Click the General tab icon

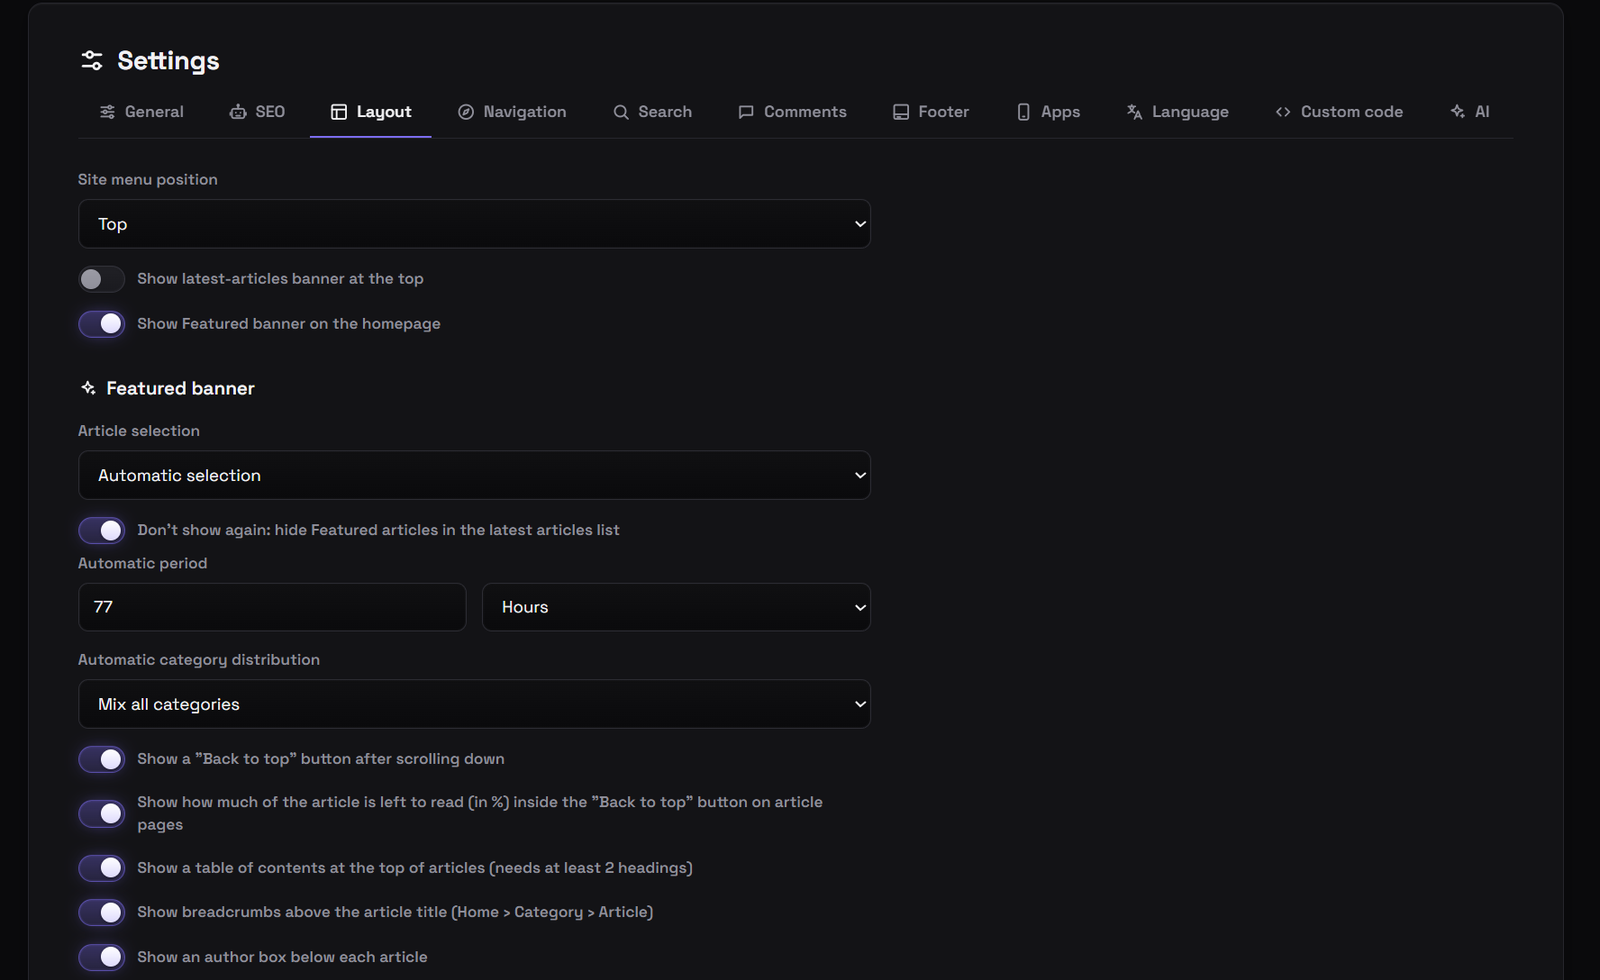107,112
